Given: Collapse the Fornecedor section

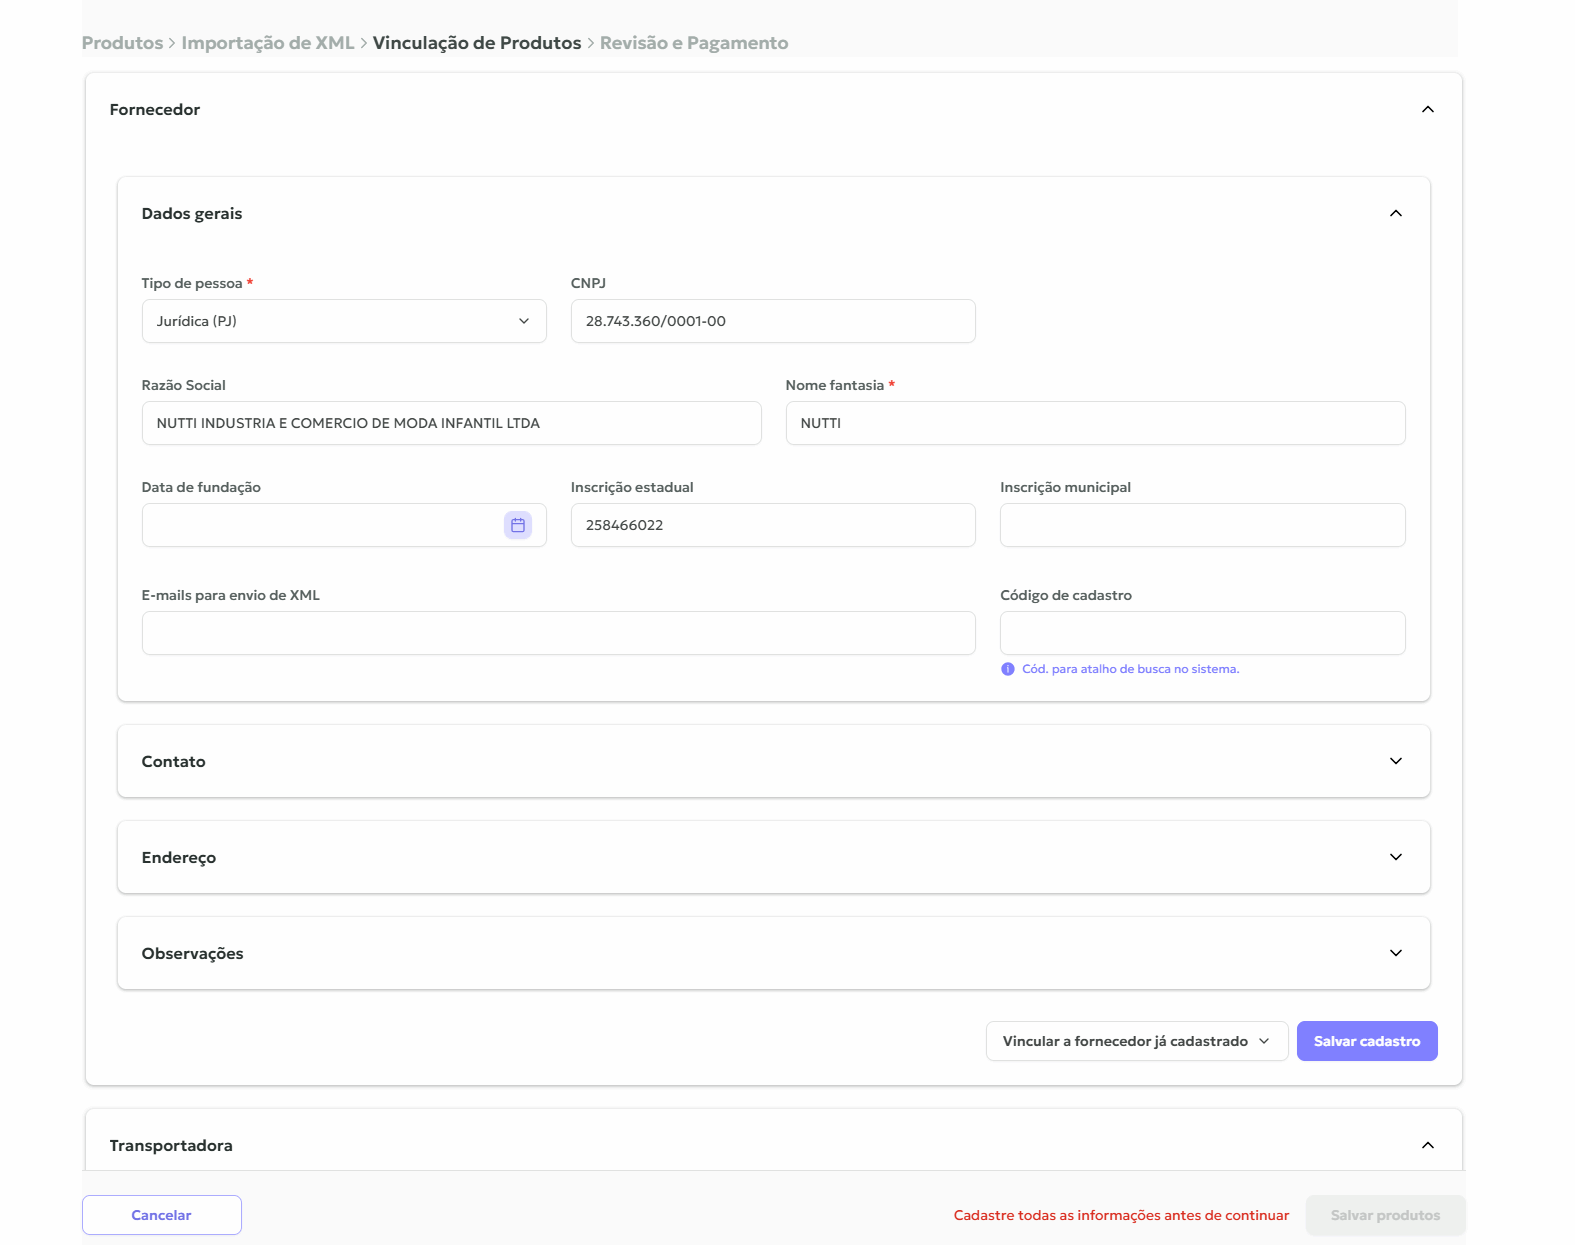Looking at the screenshot, I should 1427,110.
